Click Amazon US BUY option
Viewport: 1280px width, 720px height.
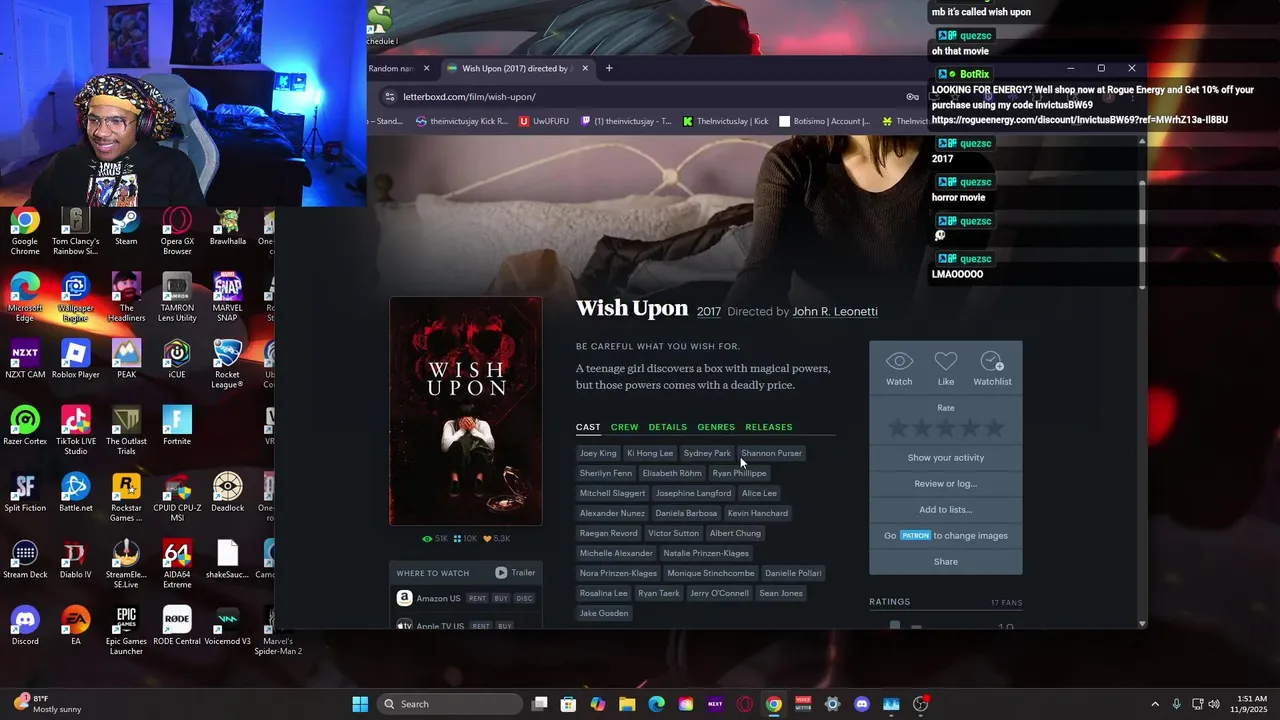pos(501,599)
